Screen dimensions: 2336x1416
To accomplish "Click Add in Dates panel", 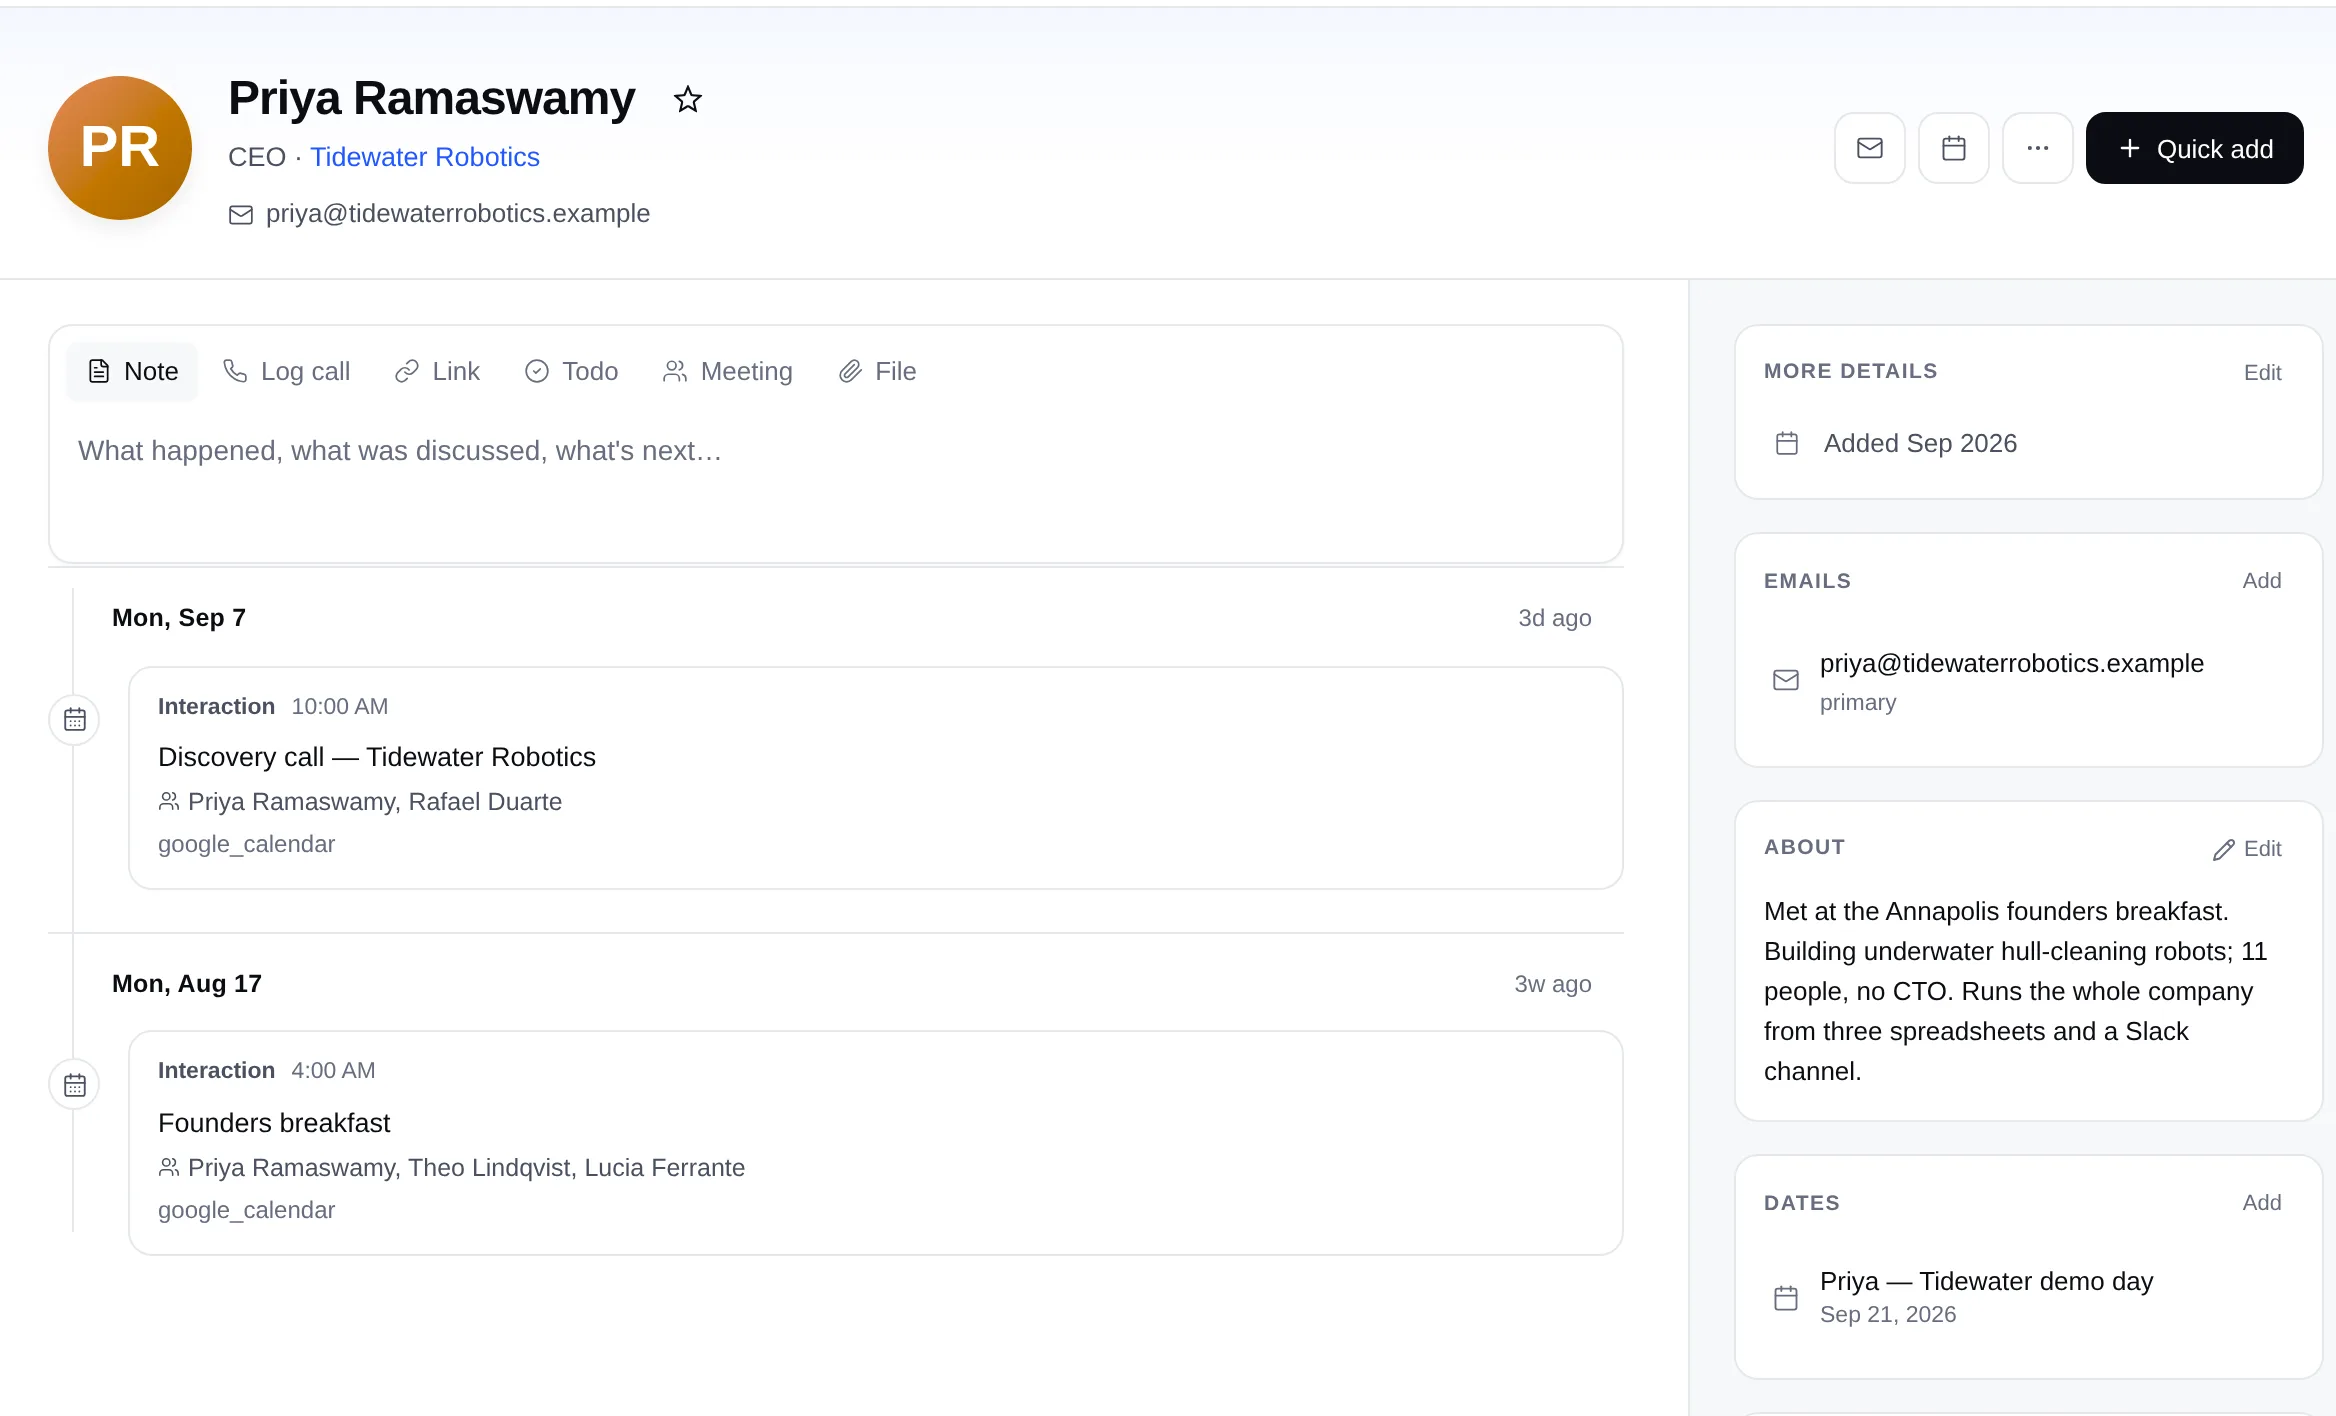I will pos(2262,1202).
